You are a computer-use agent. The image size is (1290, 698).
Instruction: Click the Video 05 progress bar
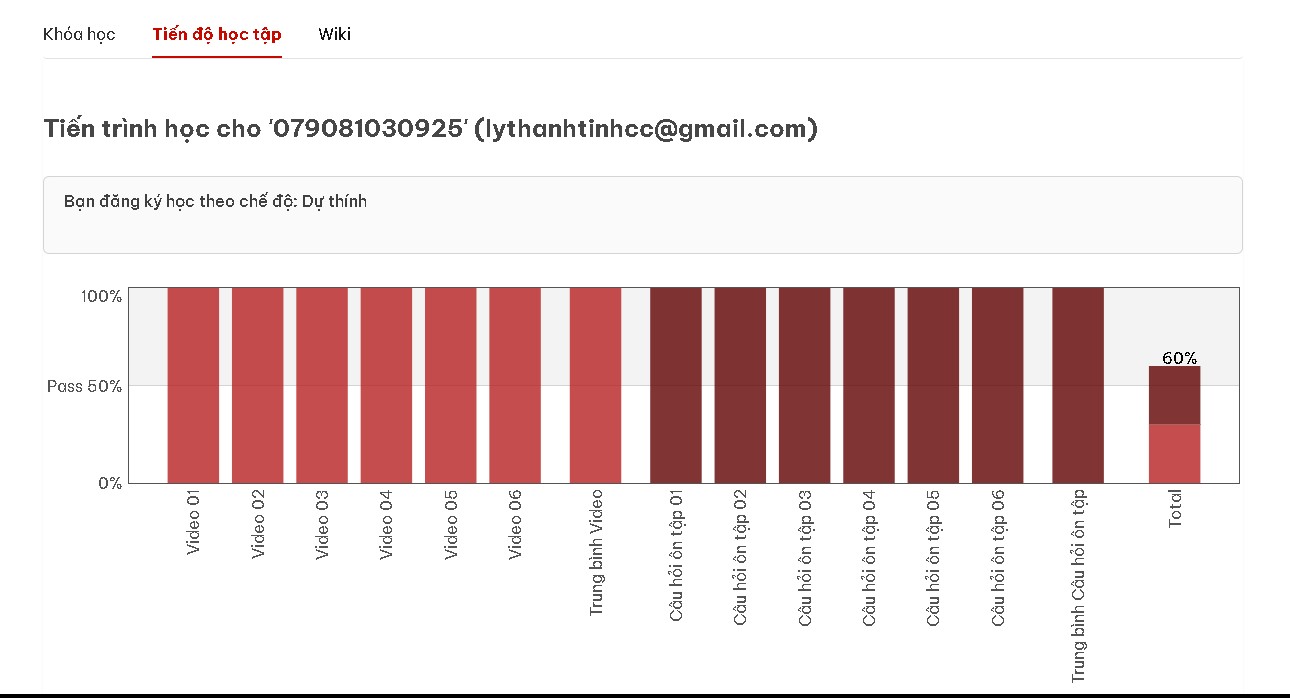pyautogui.click(x=450, y=385)
